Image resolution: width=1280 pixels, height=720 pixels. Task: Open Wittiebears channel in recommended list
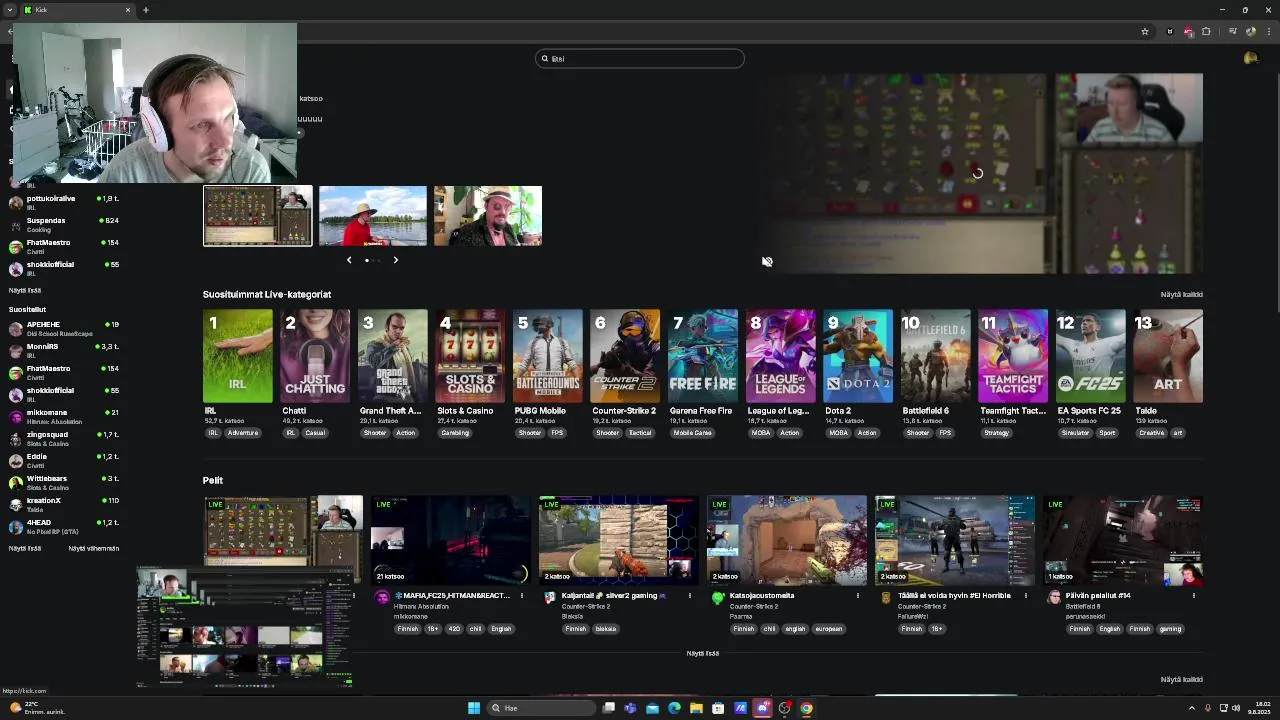click(64, 482)
